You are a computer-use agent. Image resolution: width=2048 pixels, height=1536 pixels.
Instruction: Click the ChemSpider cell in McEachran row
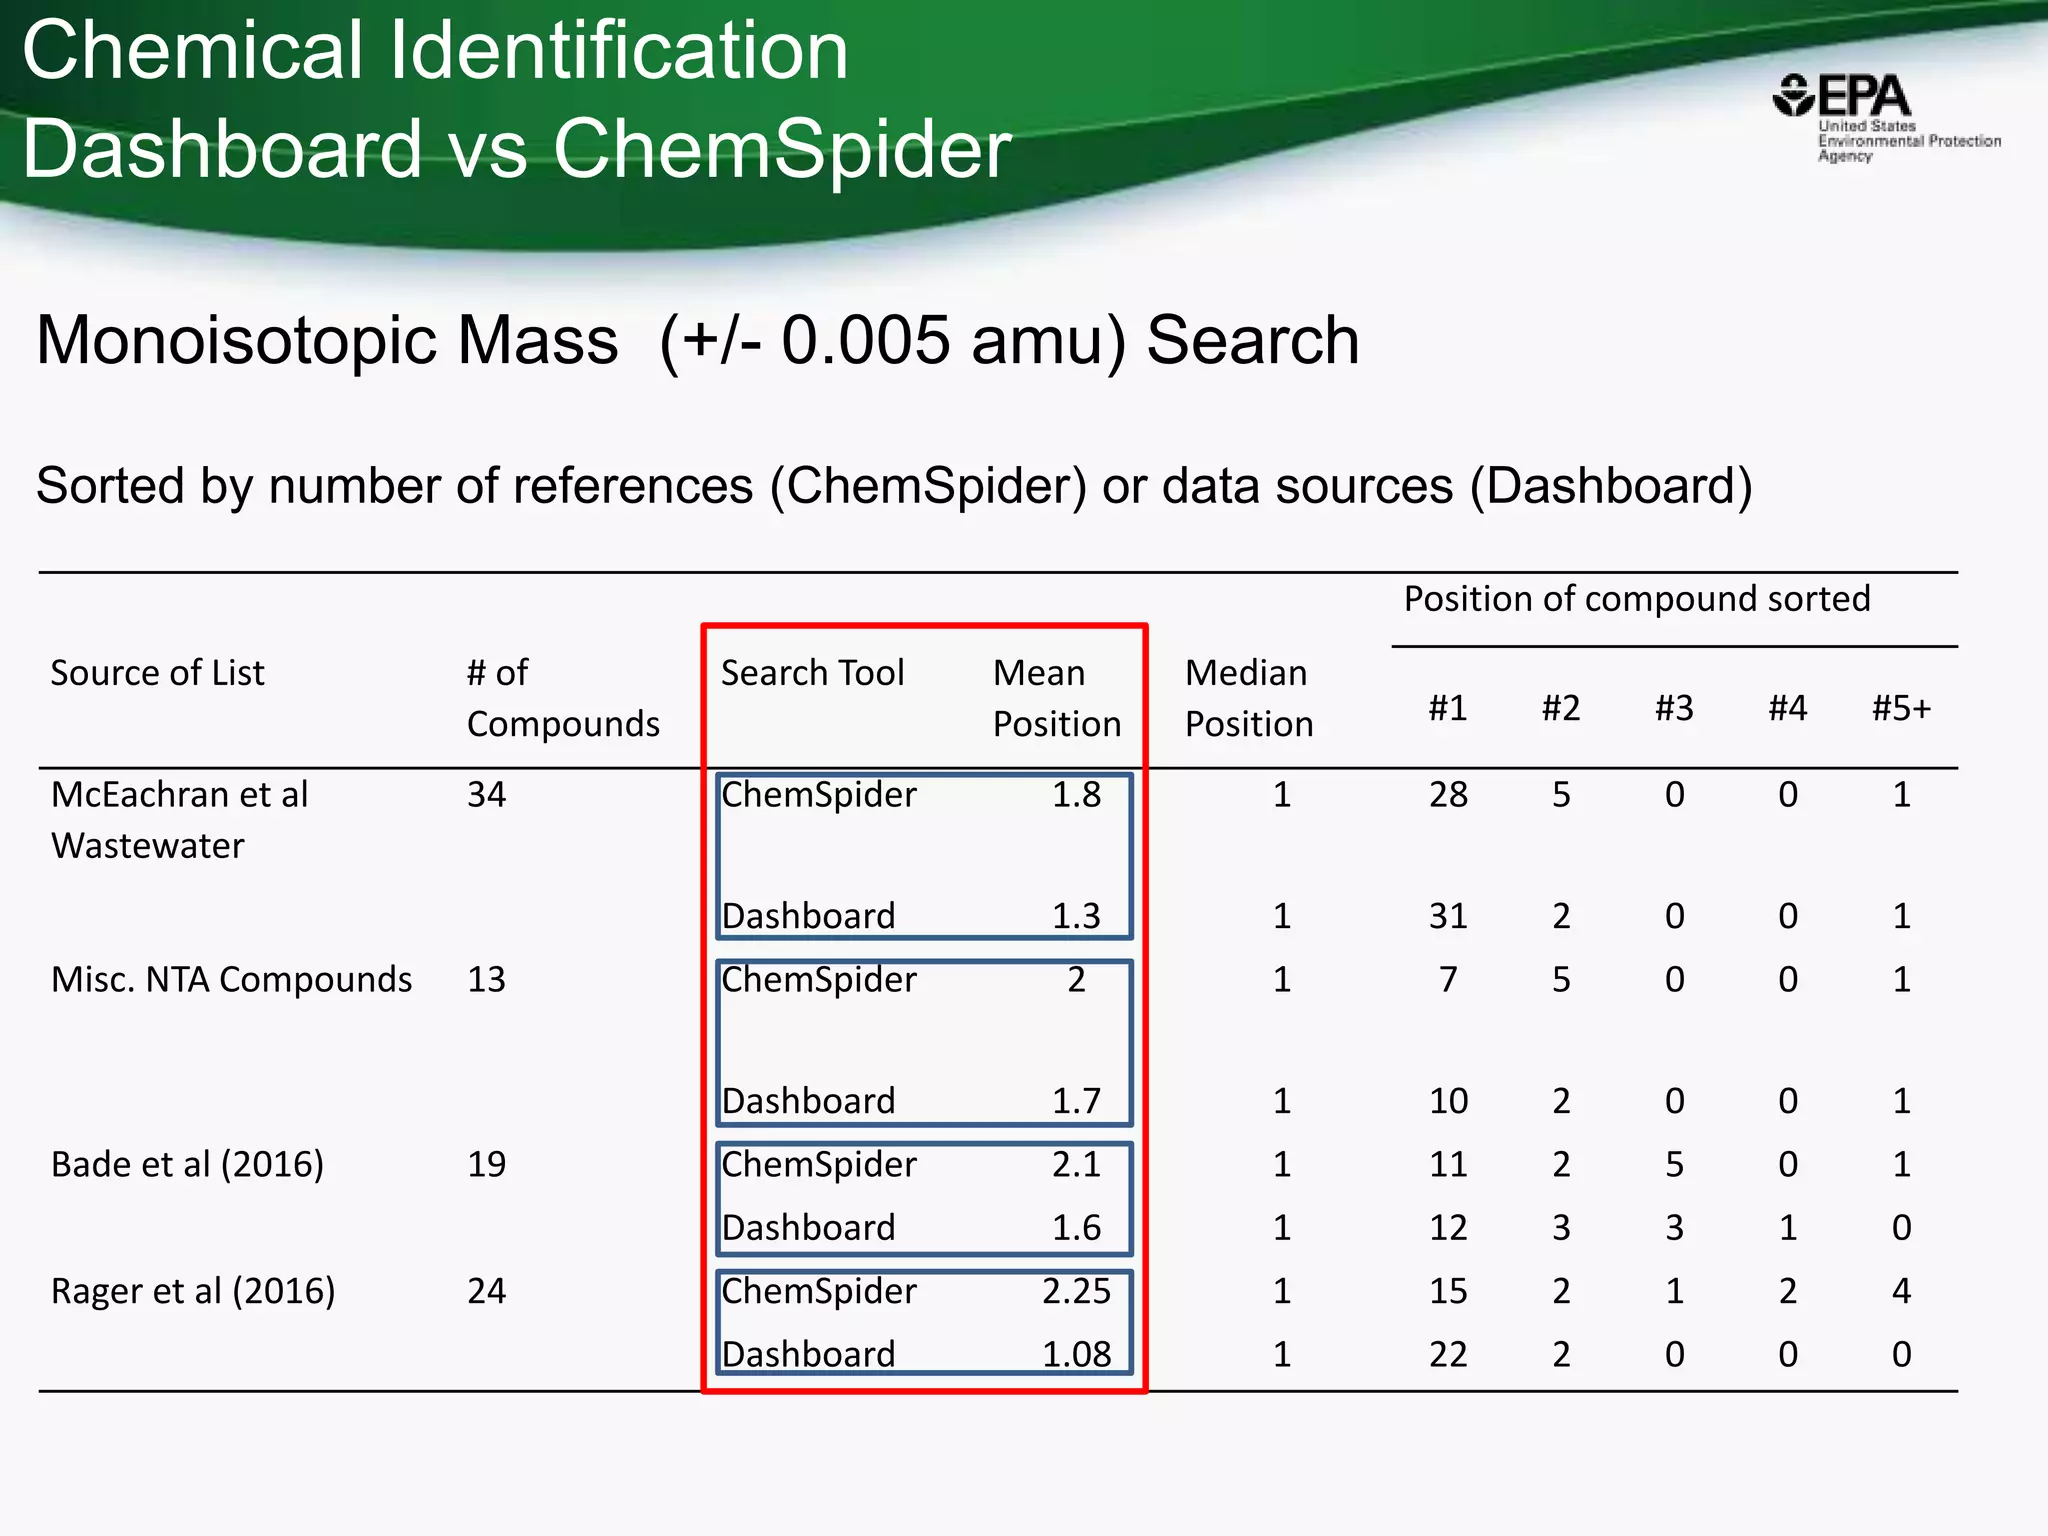point(818,795)
